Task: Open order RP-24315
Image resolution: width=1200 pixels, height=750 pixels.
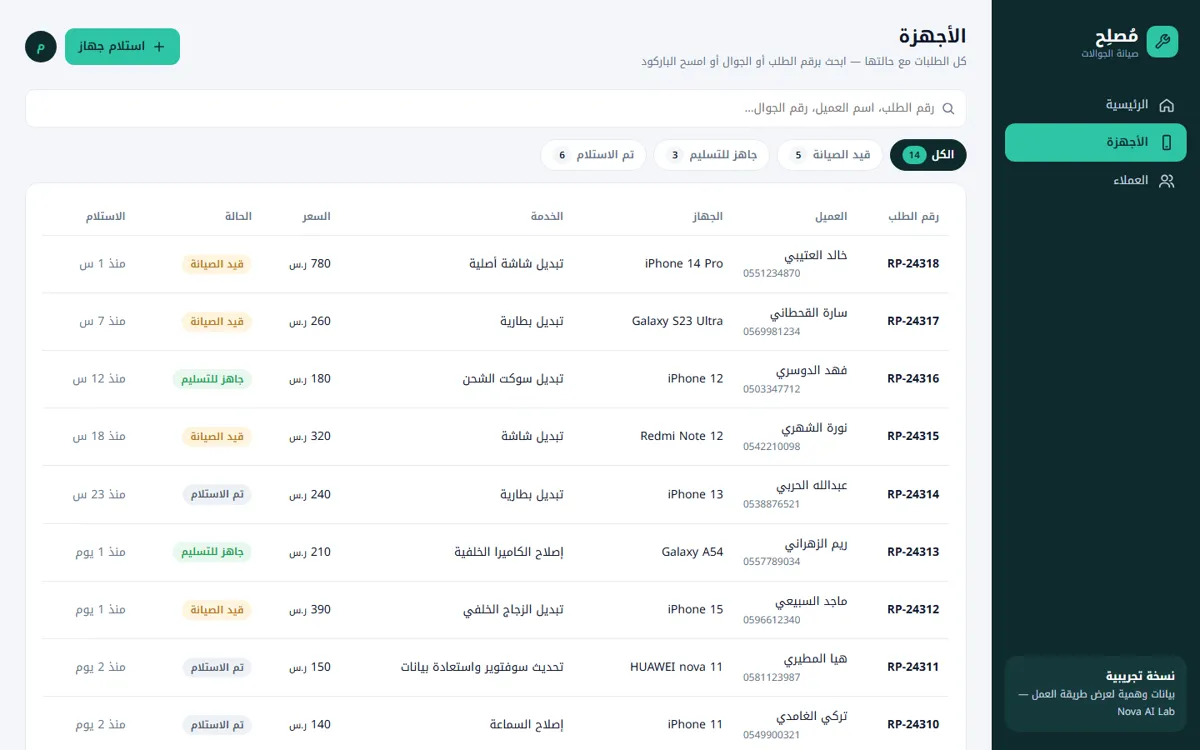Action: [x=913, y=437]
